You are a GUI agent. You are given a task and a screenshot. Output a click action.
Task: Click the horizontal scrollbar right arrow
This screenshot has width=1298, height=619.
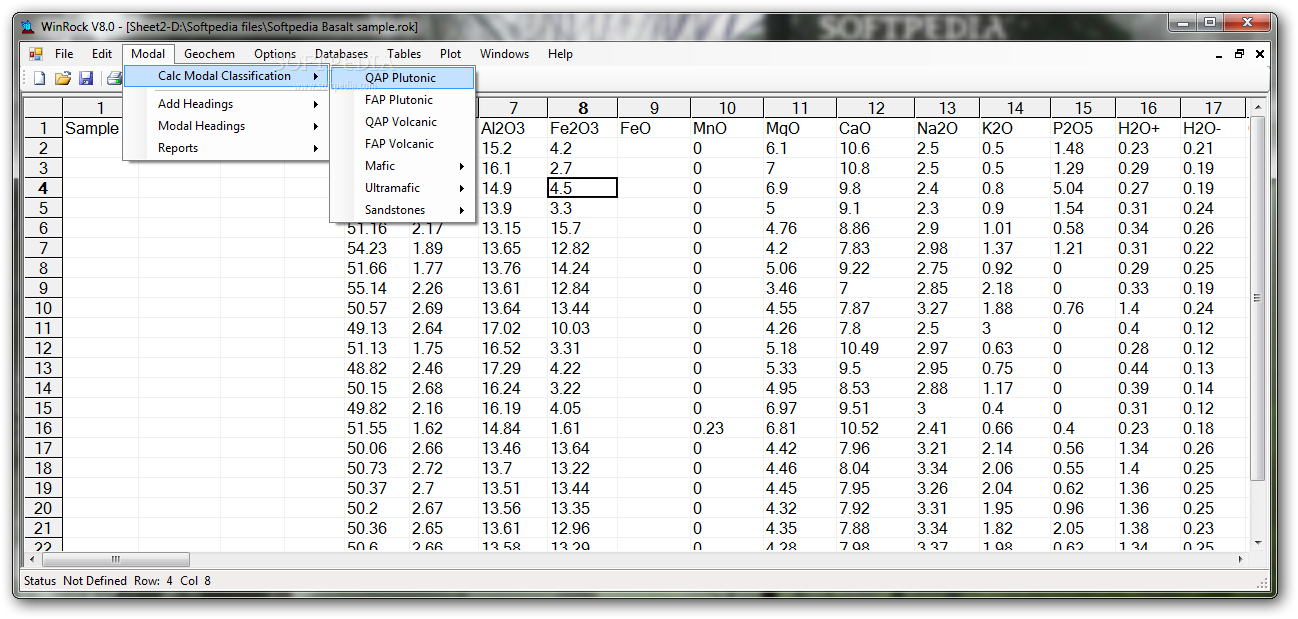click(1240, 559)
